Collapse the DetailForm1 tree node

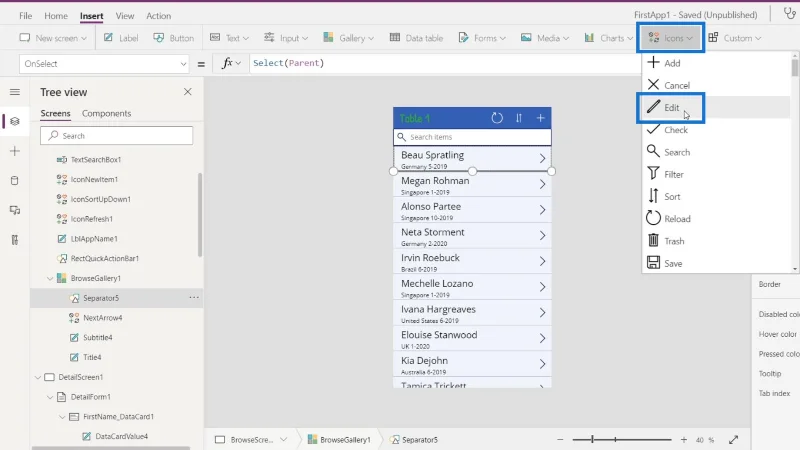(50, 397)
